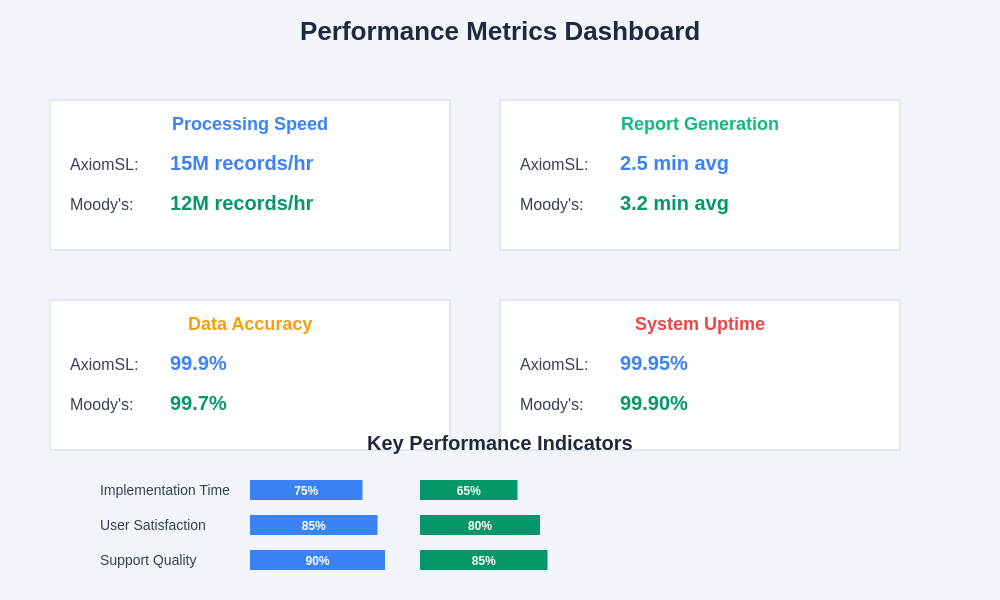Select the 99.90% uptime value
The image size is (1000, 600).
653,403
